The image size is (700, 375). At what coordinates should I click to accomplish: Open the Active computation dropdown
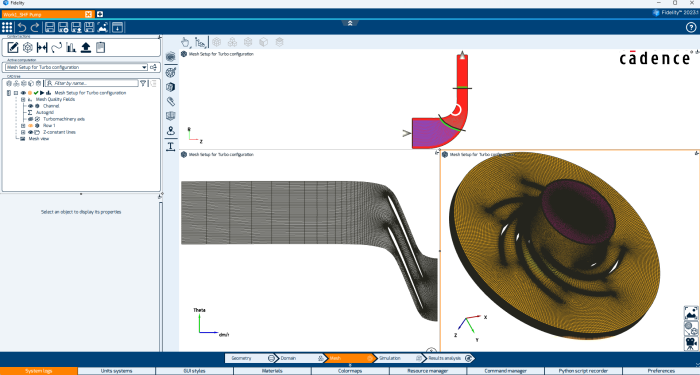point(76,67)
